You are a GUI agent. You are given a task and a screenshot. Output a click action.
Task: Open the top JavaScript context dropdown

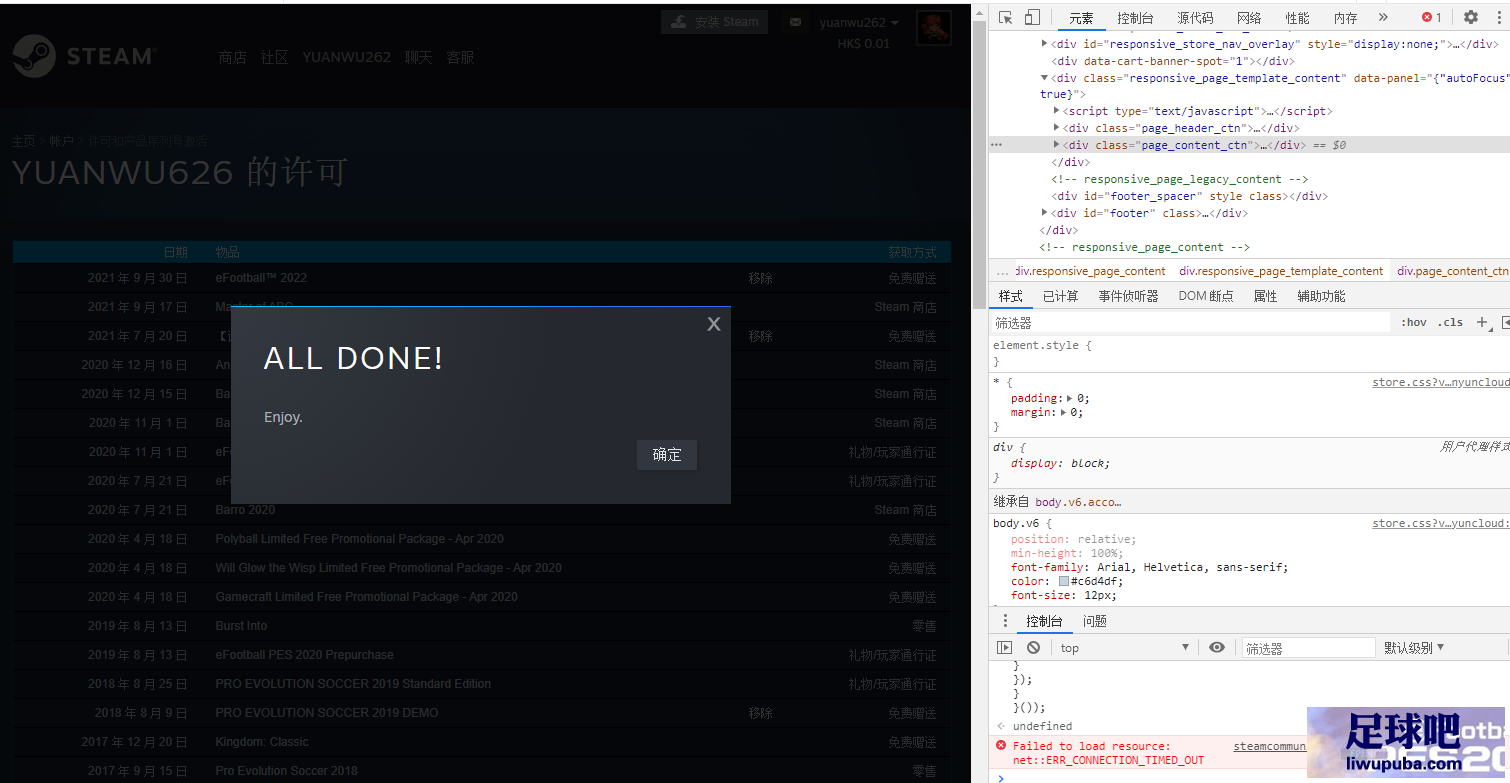click(1125, 648)
